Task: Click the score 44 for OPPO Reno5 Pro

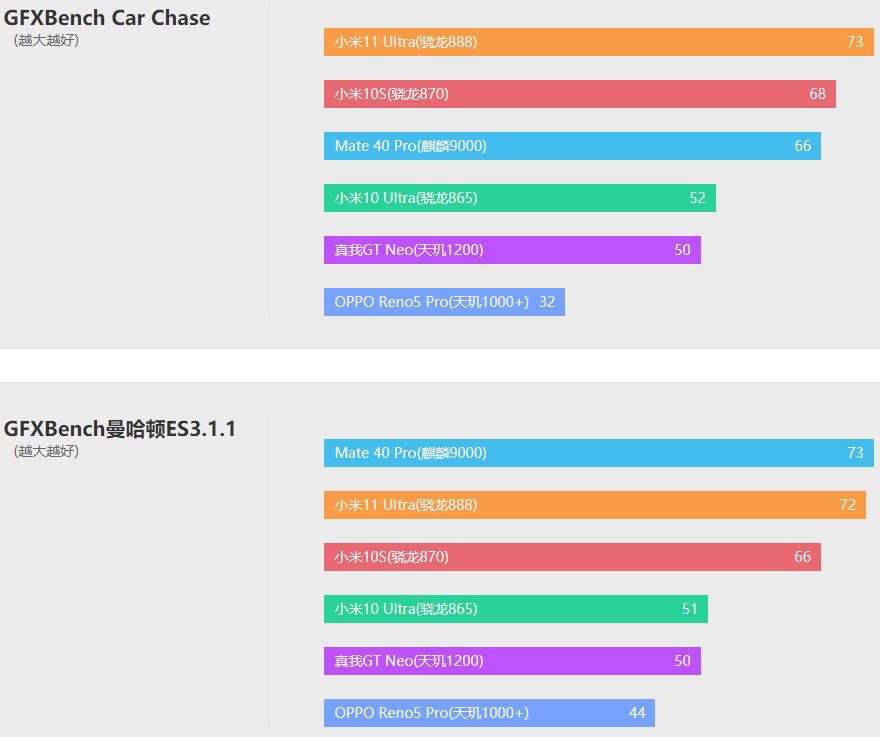Action: point(637,713)
